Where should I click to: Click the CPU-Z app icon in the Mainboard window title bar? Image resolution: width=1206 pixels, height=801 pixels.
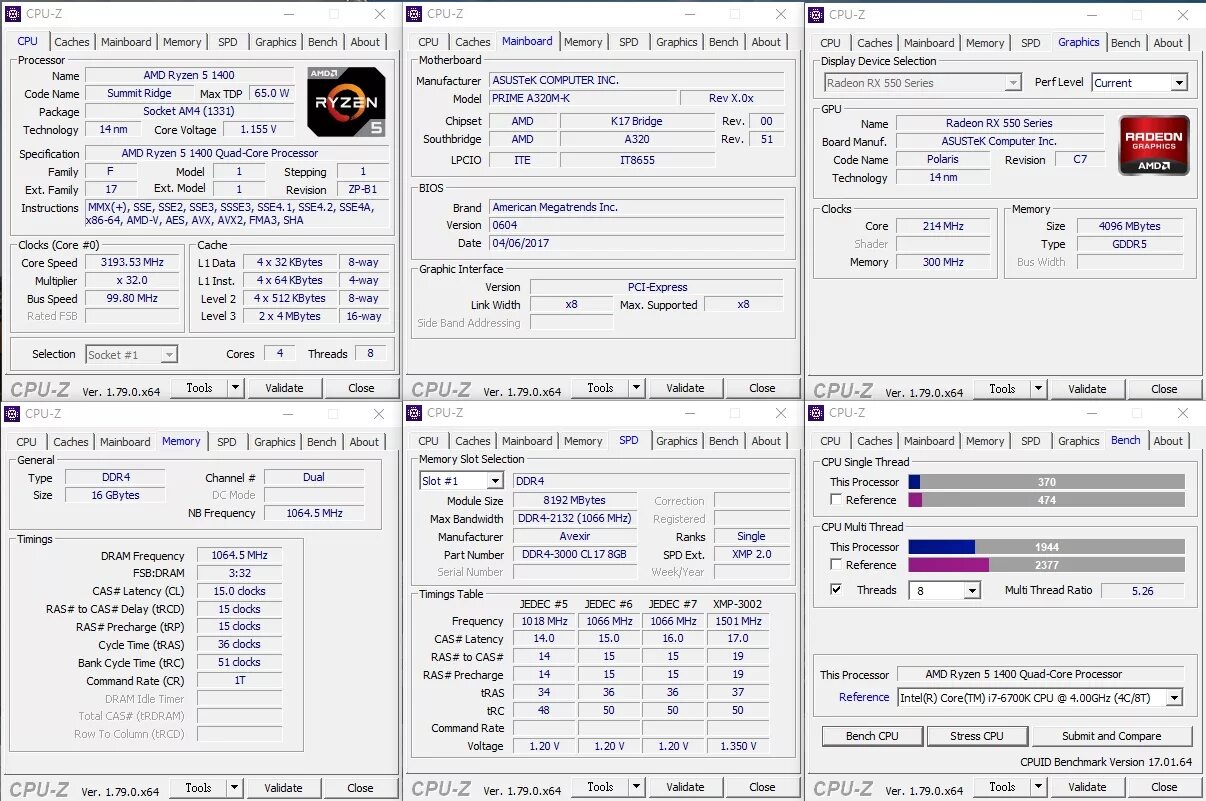(x=414, y=14)
